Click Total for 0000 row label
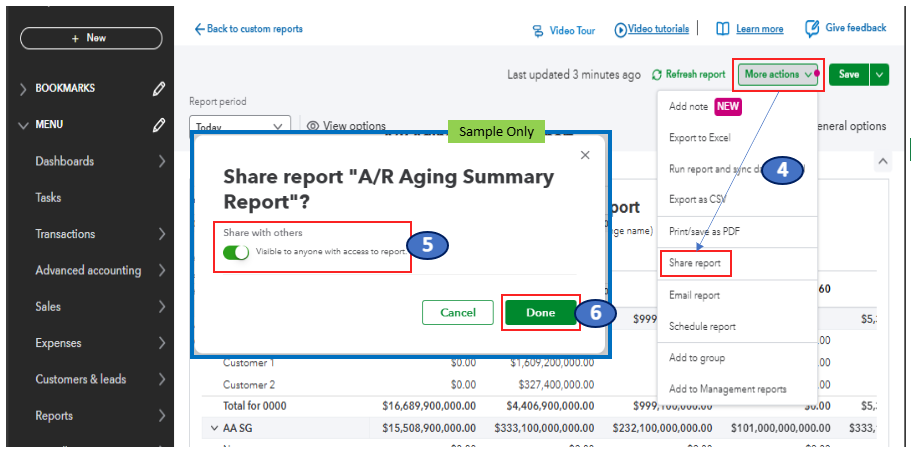This screenshot has height=450, width=911. (254, 406)
